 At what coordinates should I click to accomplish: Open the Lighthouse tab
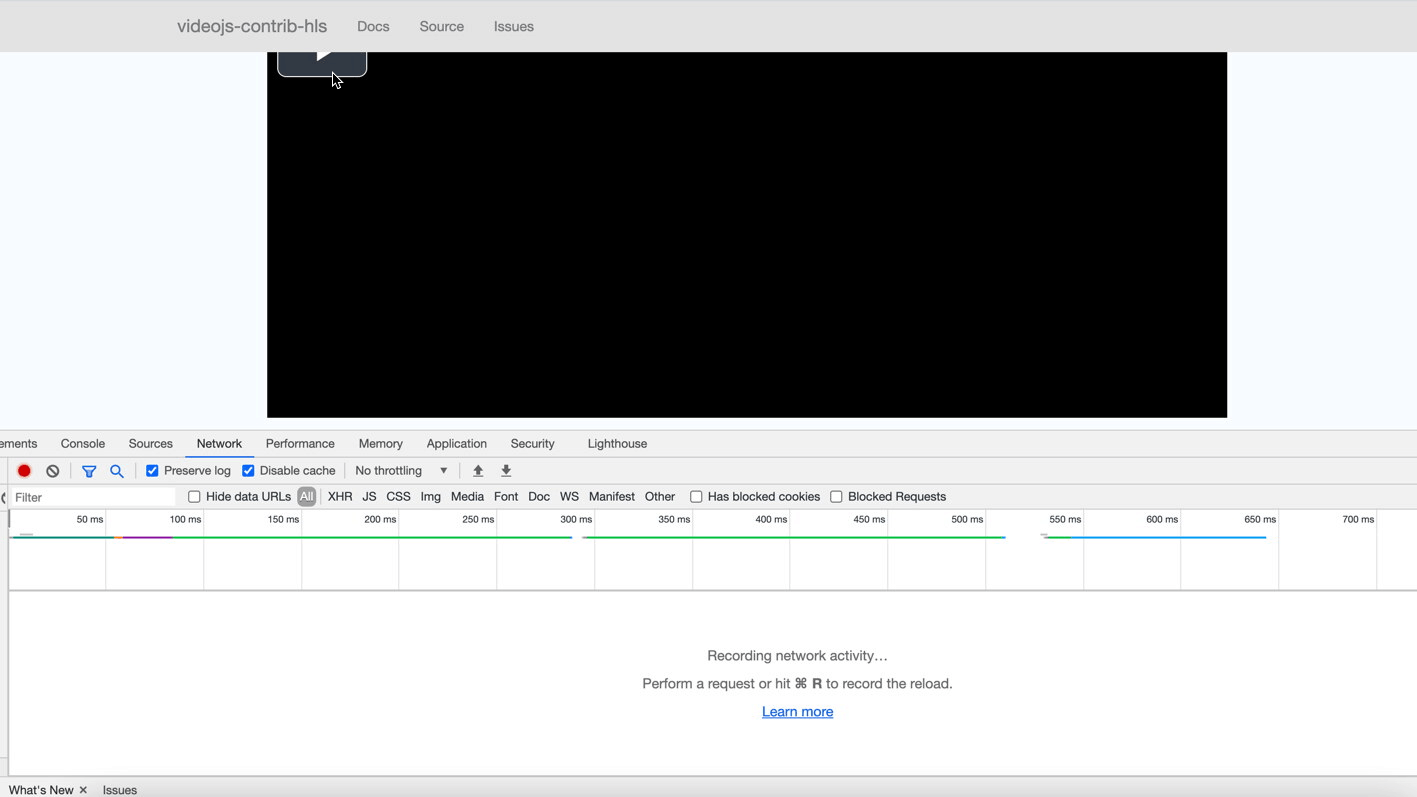tap(617, 444)
